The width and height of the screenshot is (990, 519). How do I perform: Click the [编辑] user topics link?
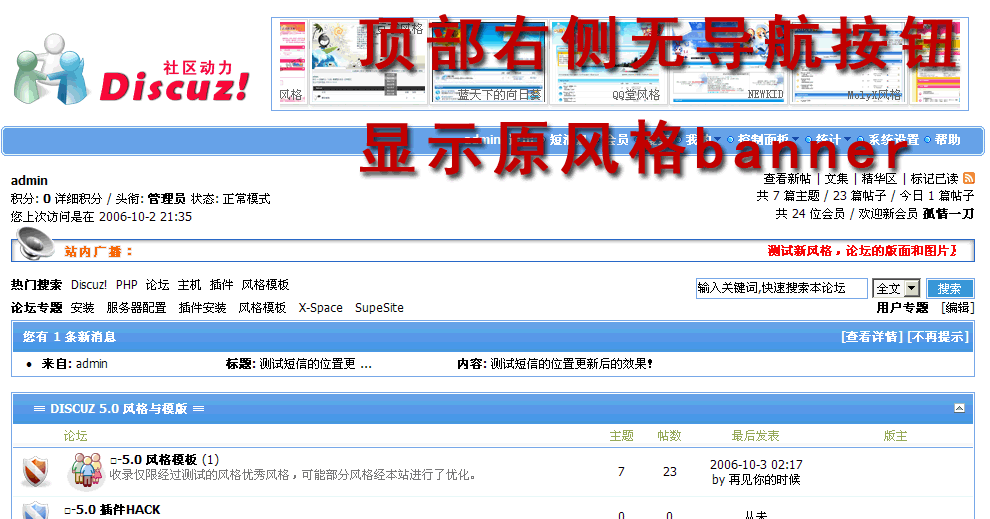point(958,307)
